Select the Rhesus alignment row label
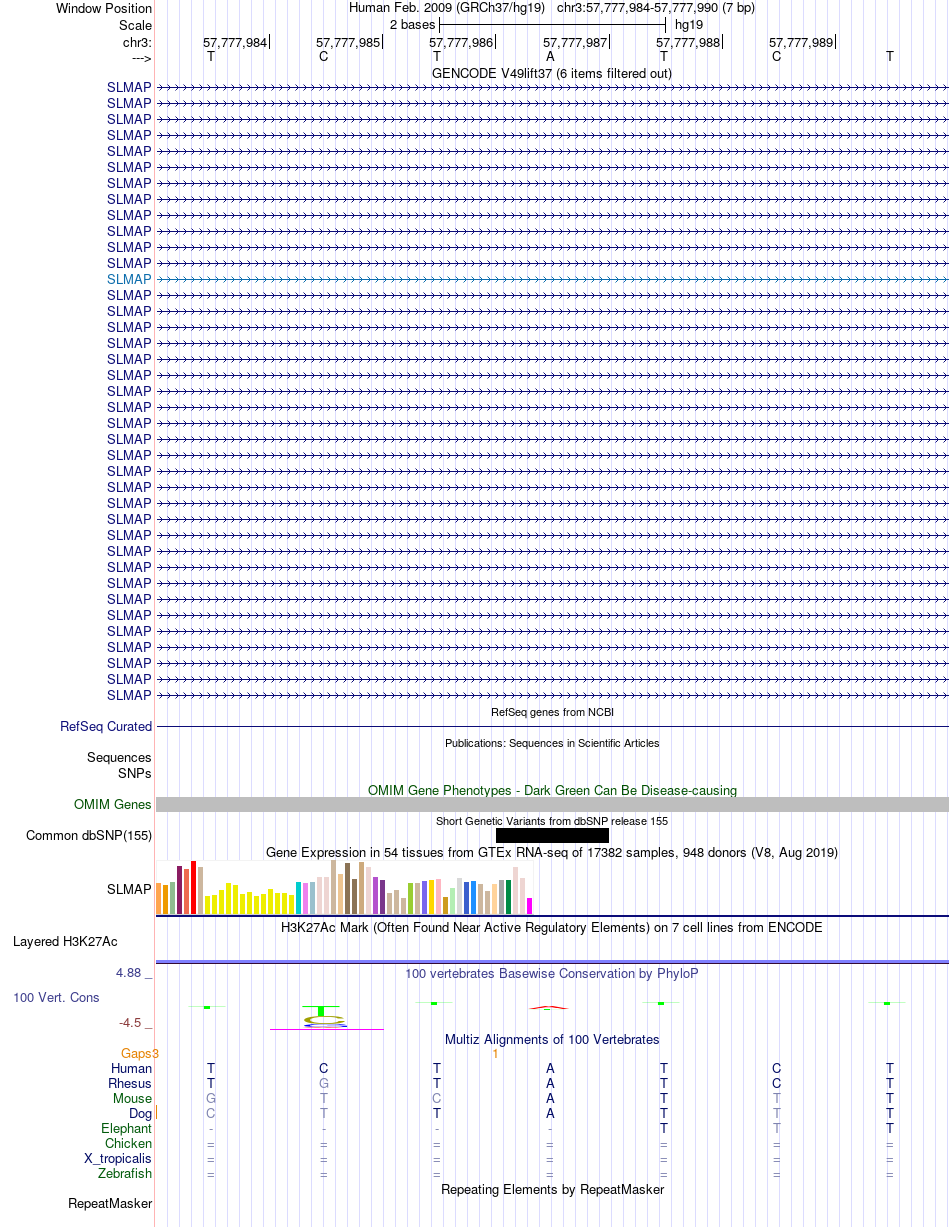The width and height of the screenshot is (950, 1227). (130, 1083)
